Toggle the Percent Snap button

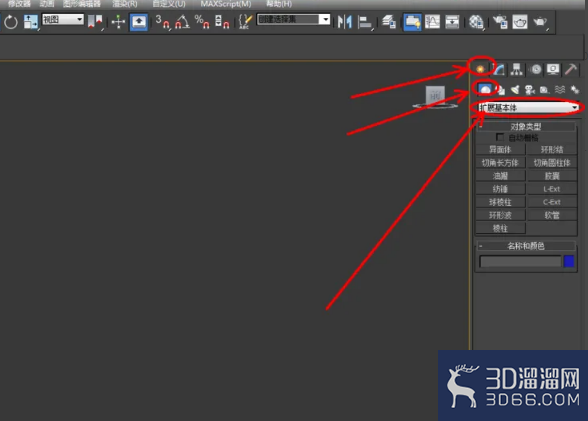click(202, 22)
